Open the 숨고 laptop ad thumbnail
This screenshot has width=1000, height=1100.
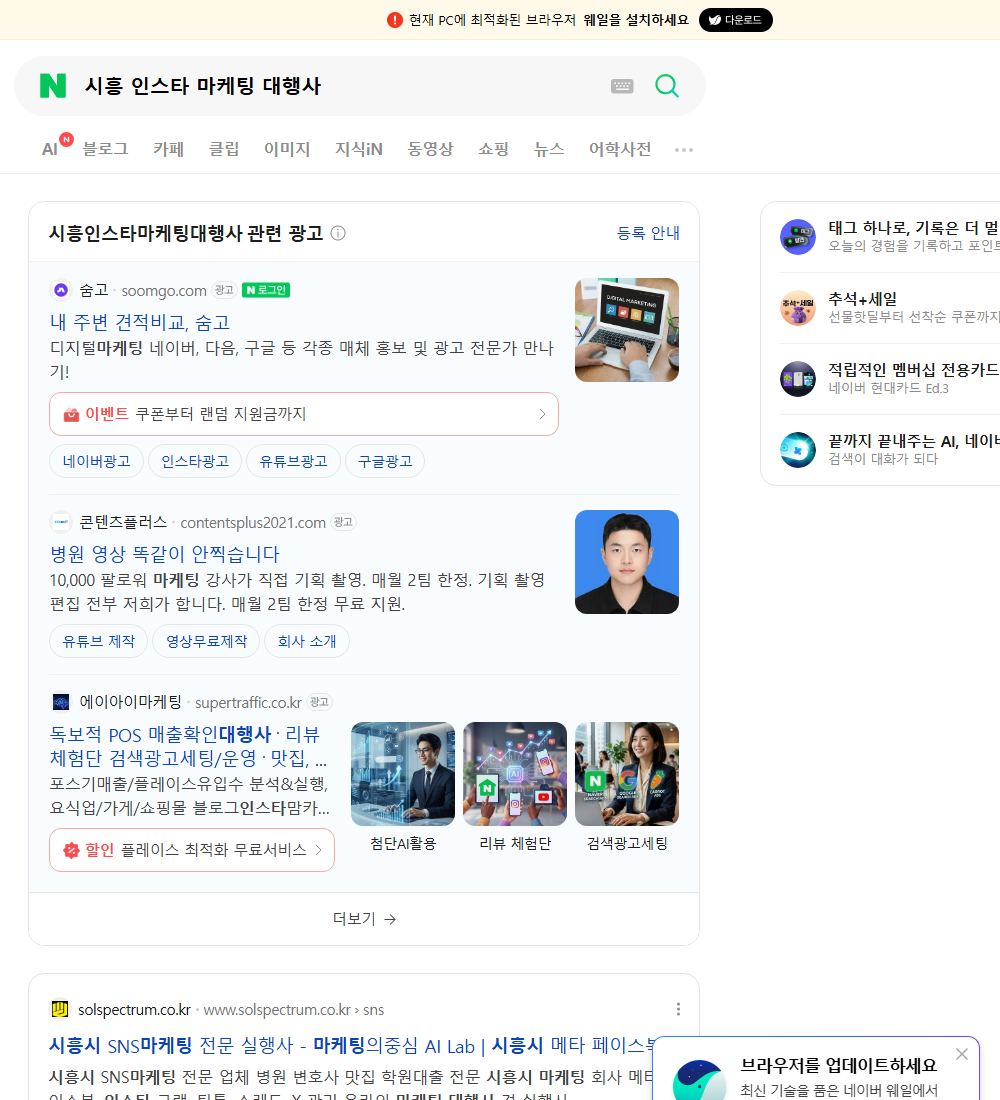tap(627, 330)
